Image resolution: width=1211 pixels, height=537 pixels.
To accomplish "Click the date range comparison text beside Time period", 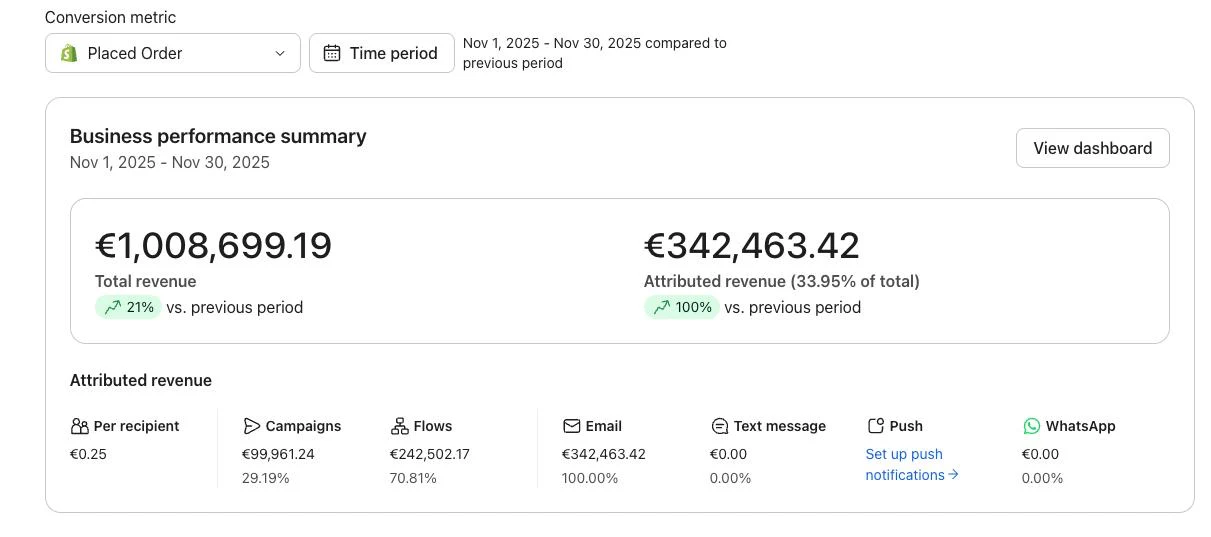I will point(595,53).
